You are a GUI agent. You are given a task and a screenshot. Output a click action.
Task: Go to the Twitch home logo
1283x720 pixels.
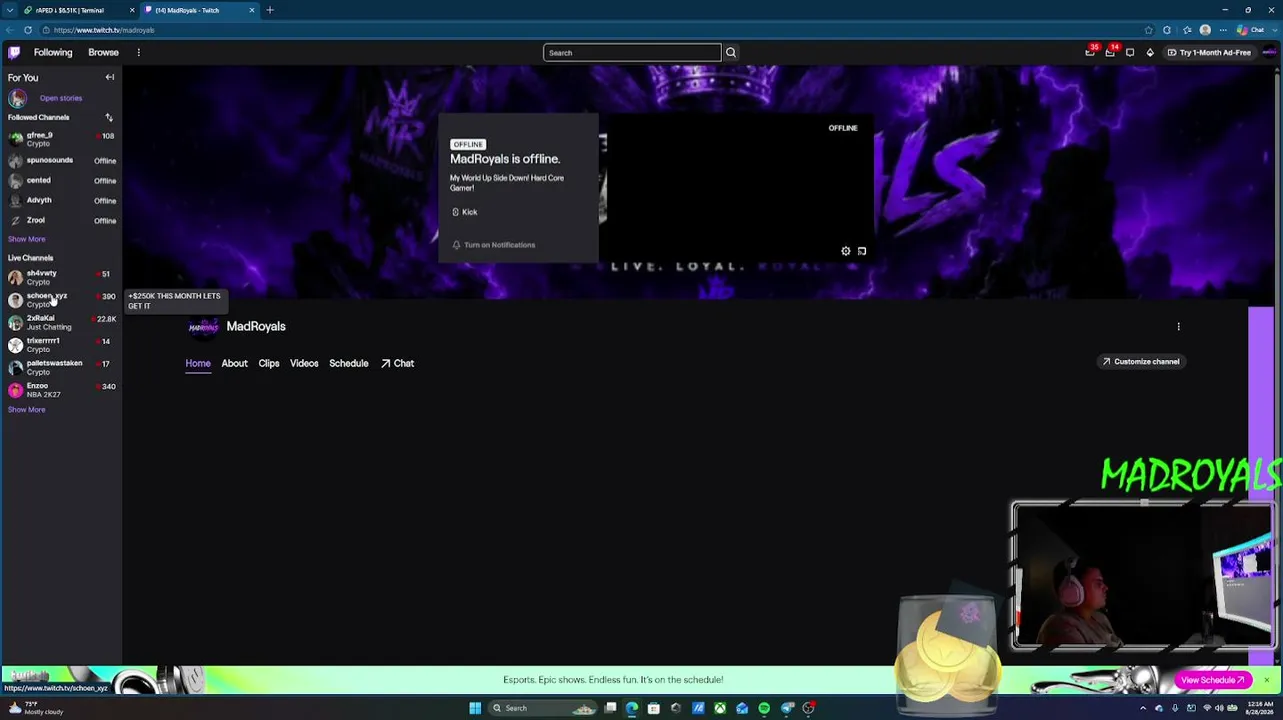point(14,52)
